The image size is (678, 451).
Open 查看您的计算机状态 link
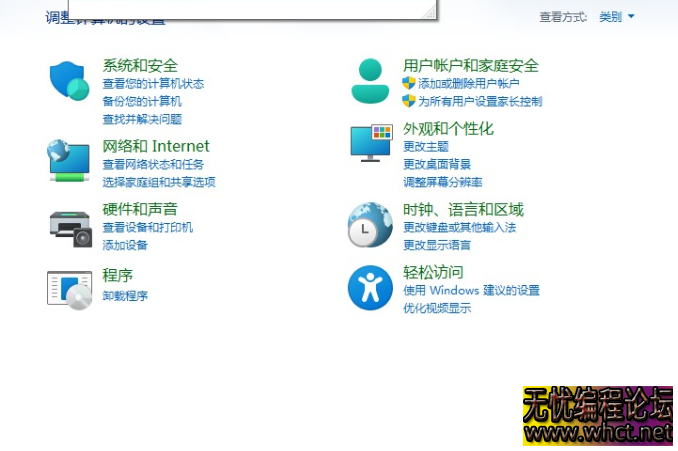coord(153,84)
